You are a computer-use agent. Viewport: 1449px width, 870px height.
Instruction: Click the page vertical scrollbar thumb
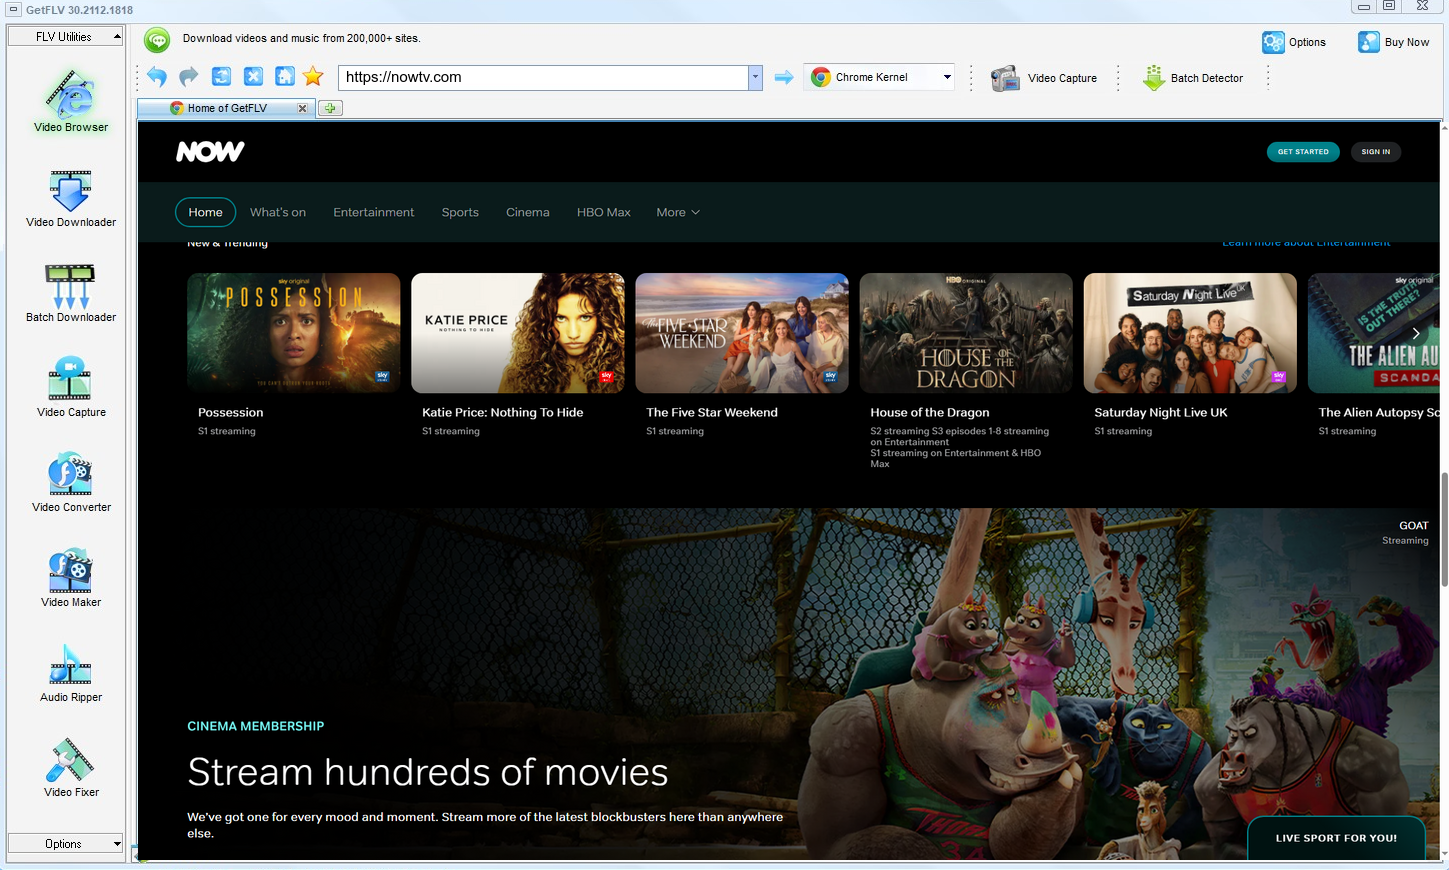tap(1444, 529)
